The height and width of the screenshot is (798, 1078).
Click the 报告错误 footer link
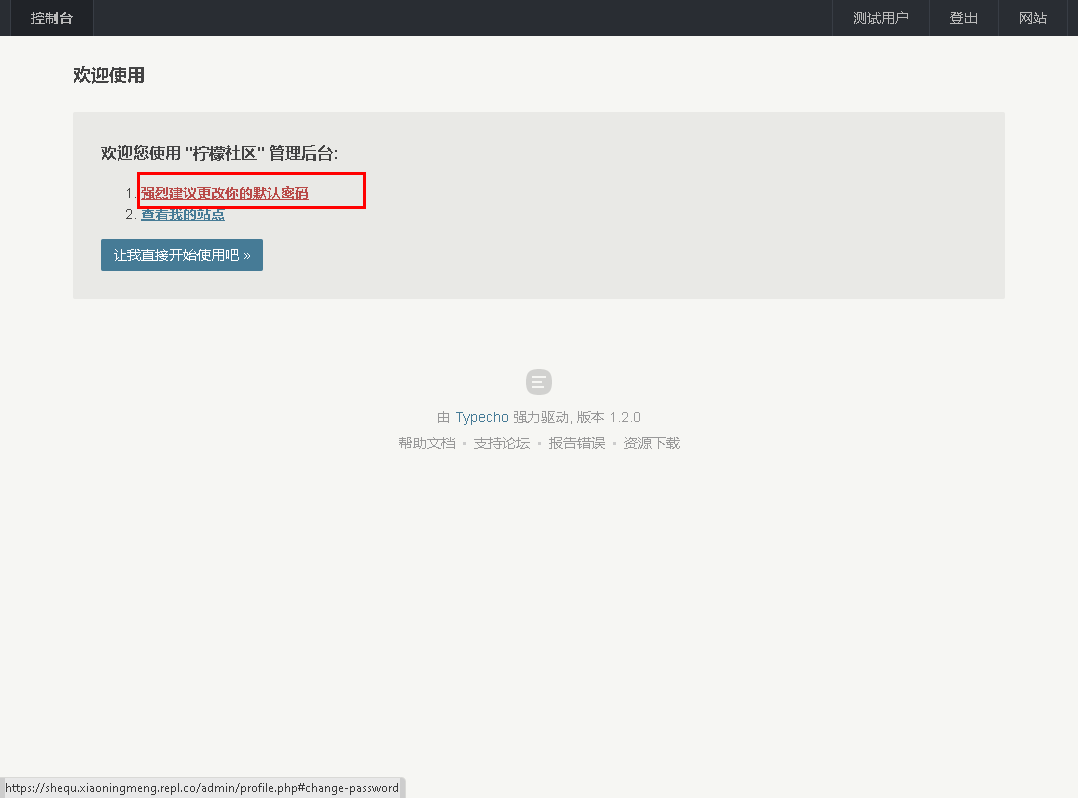click(x=577, y=443)
